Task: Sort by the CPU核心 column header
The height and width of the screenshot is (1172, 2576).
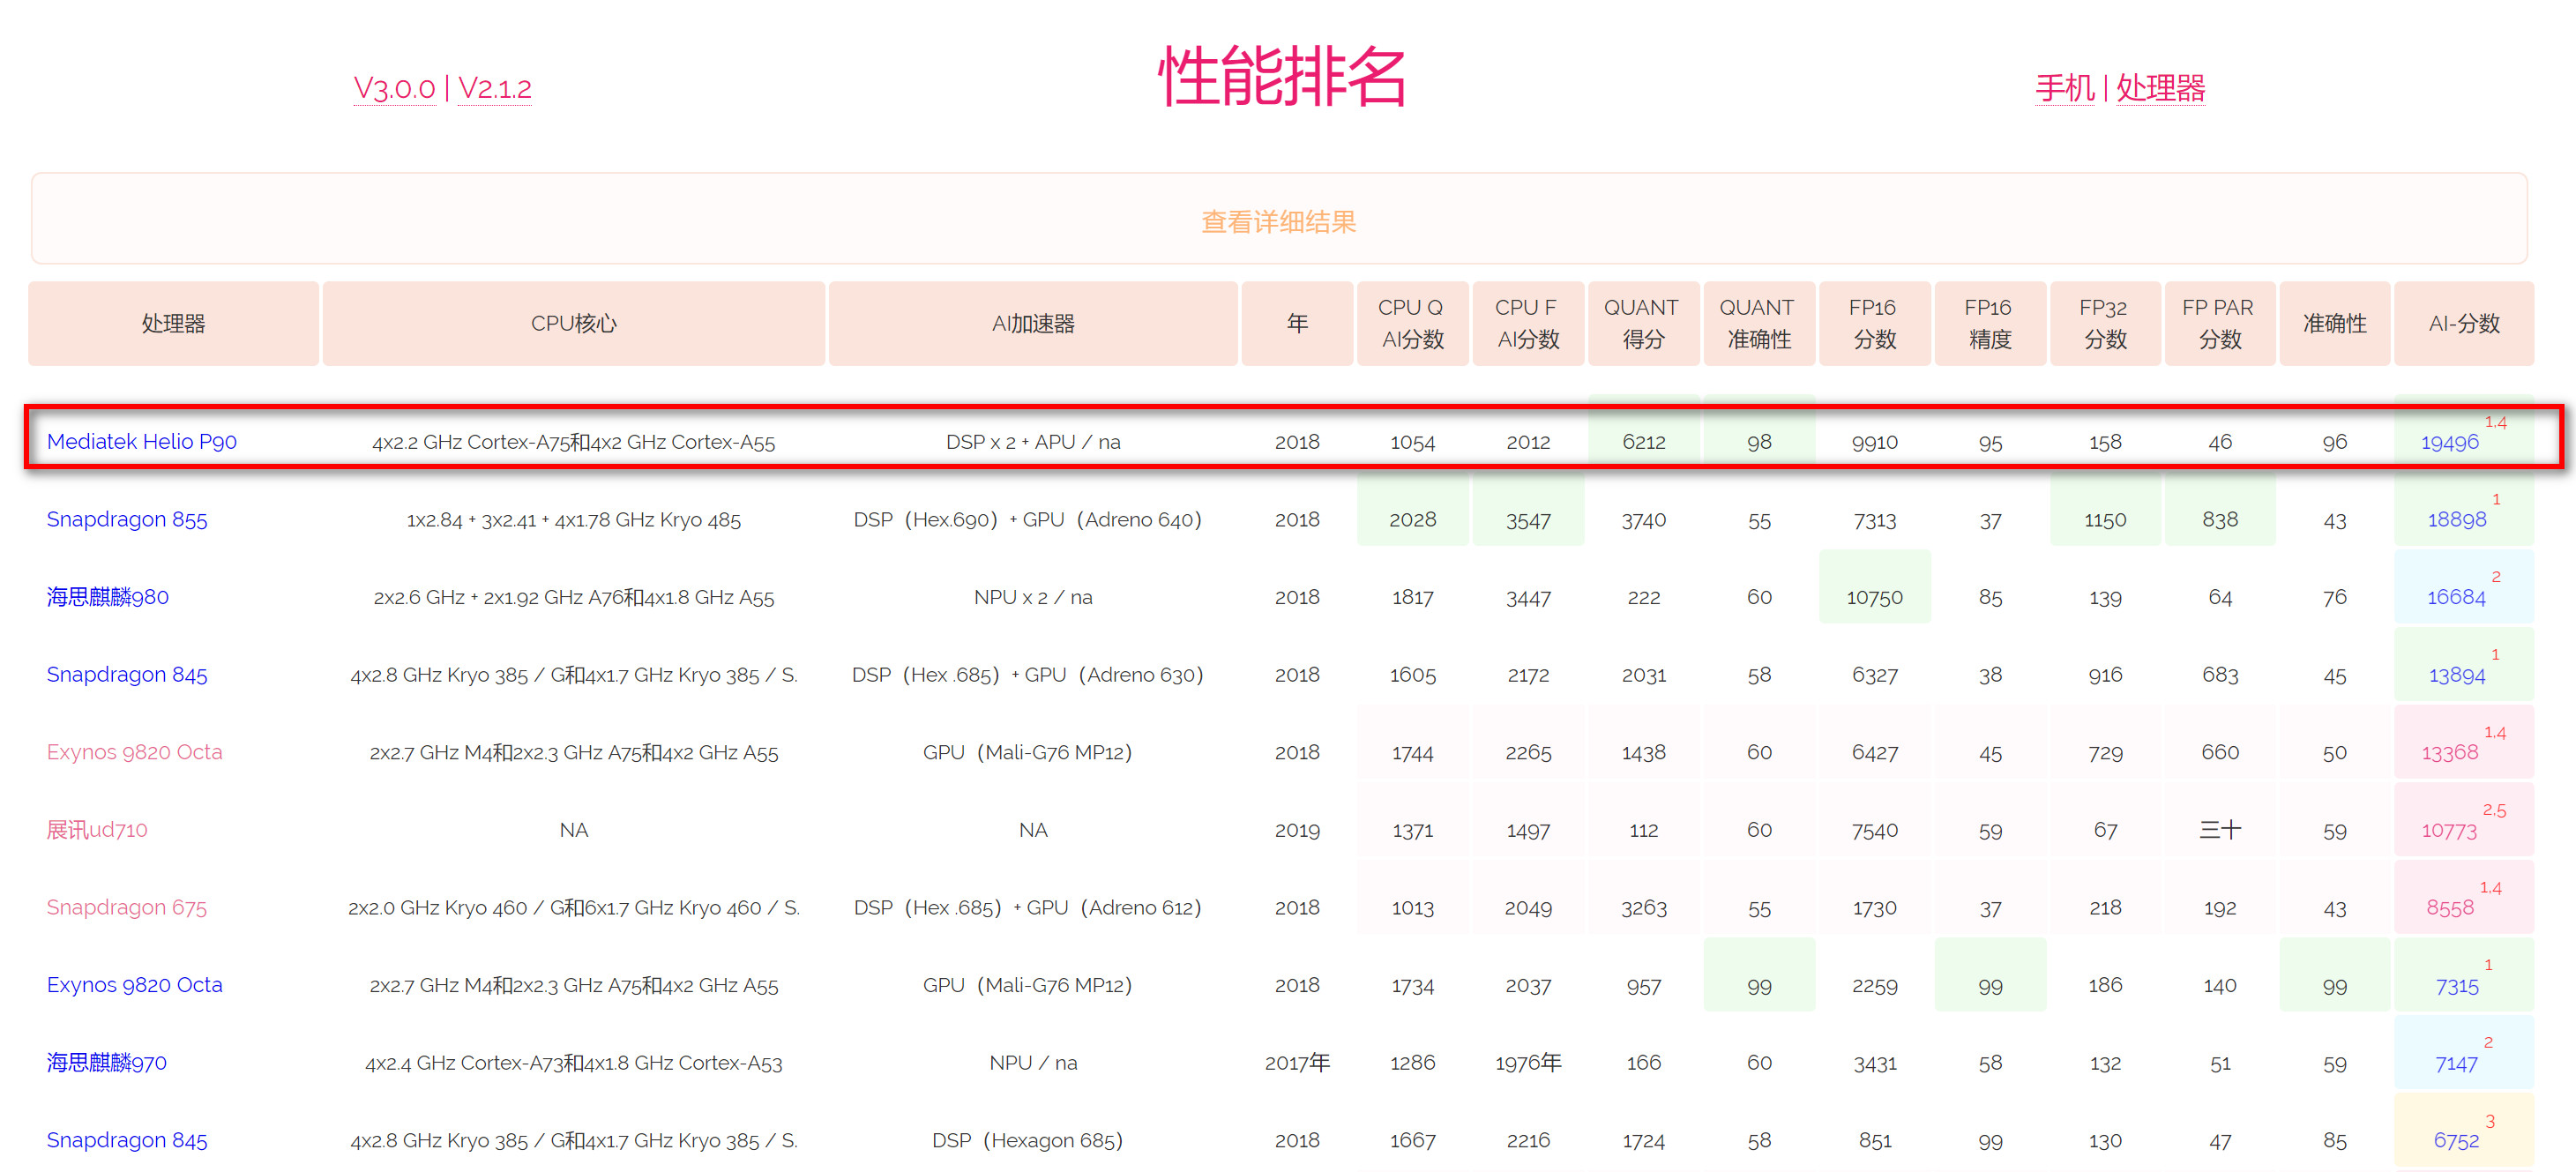Action: (573, 324)
